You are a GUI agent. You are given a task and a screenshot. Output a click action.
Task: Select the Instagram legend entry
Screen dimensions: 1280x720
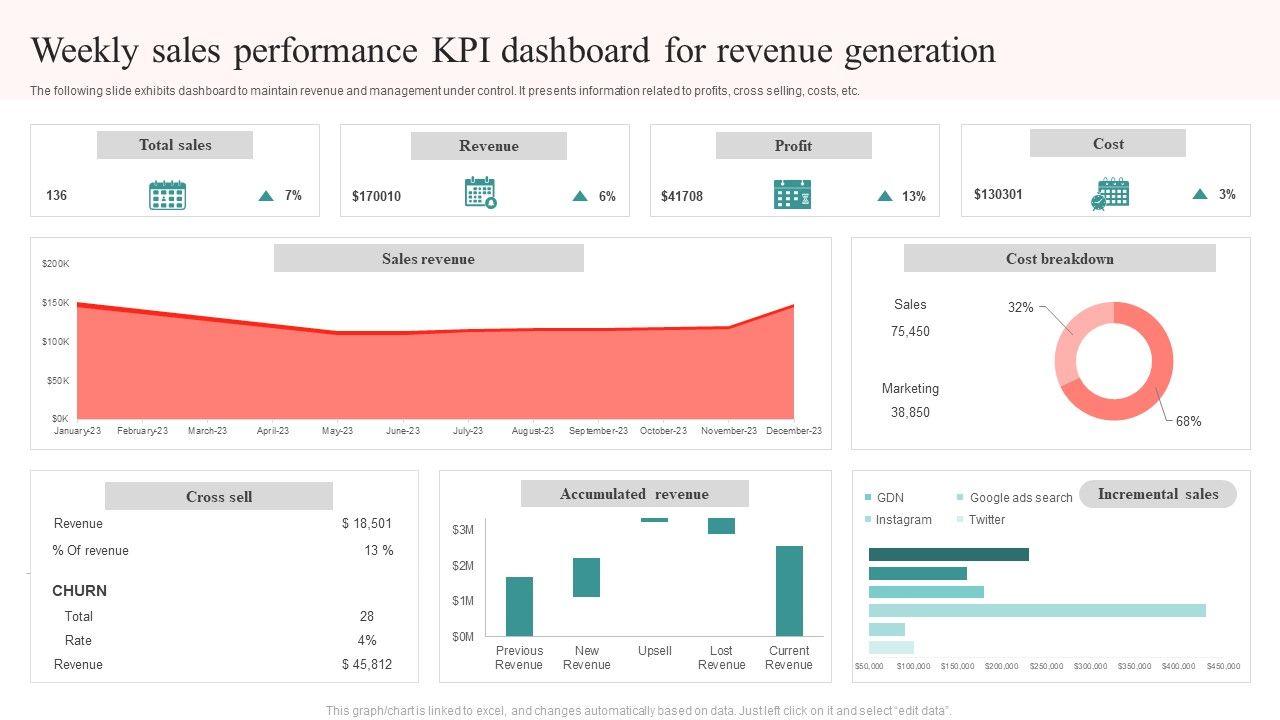tap(903, 520)
